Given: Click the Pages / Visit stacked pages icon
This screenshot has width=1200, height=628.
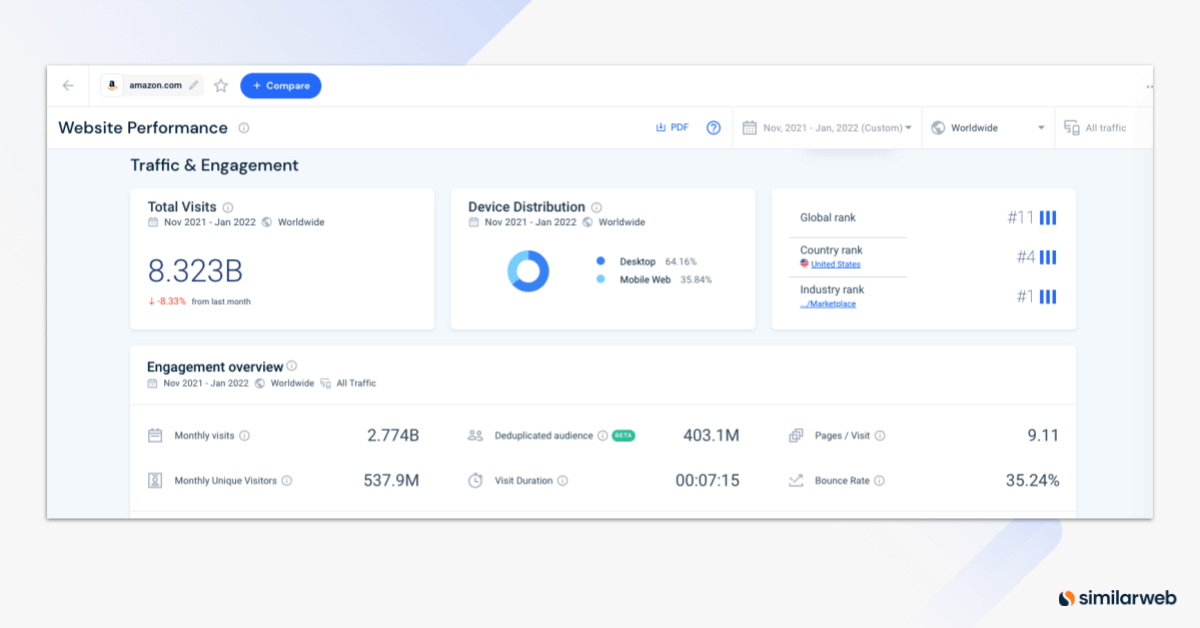Looking at the screenshot, I should pyautogui.click(x=796, y=436).
